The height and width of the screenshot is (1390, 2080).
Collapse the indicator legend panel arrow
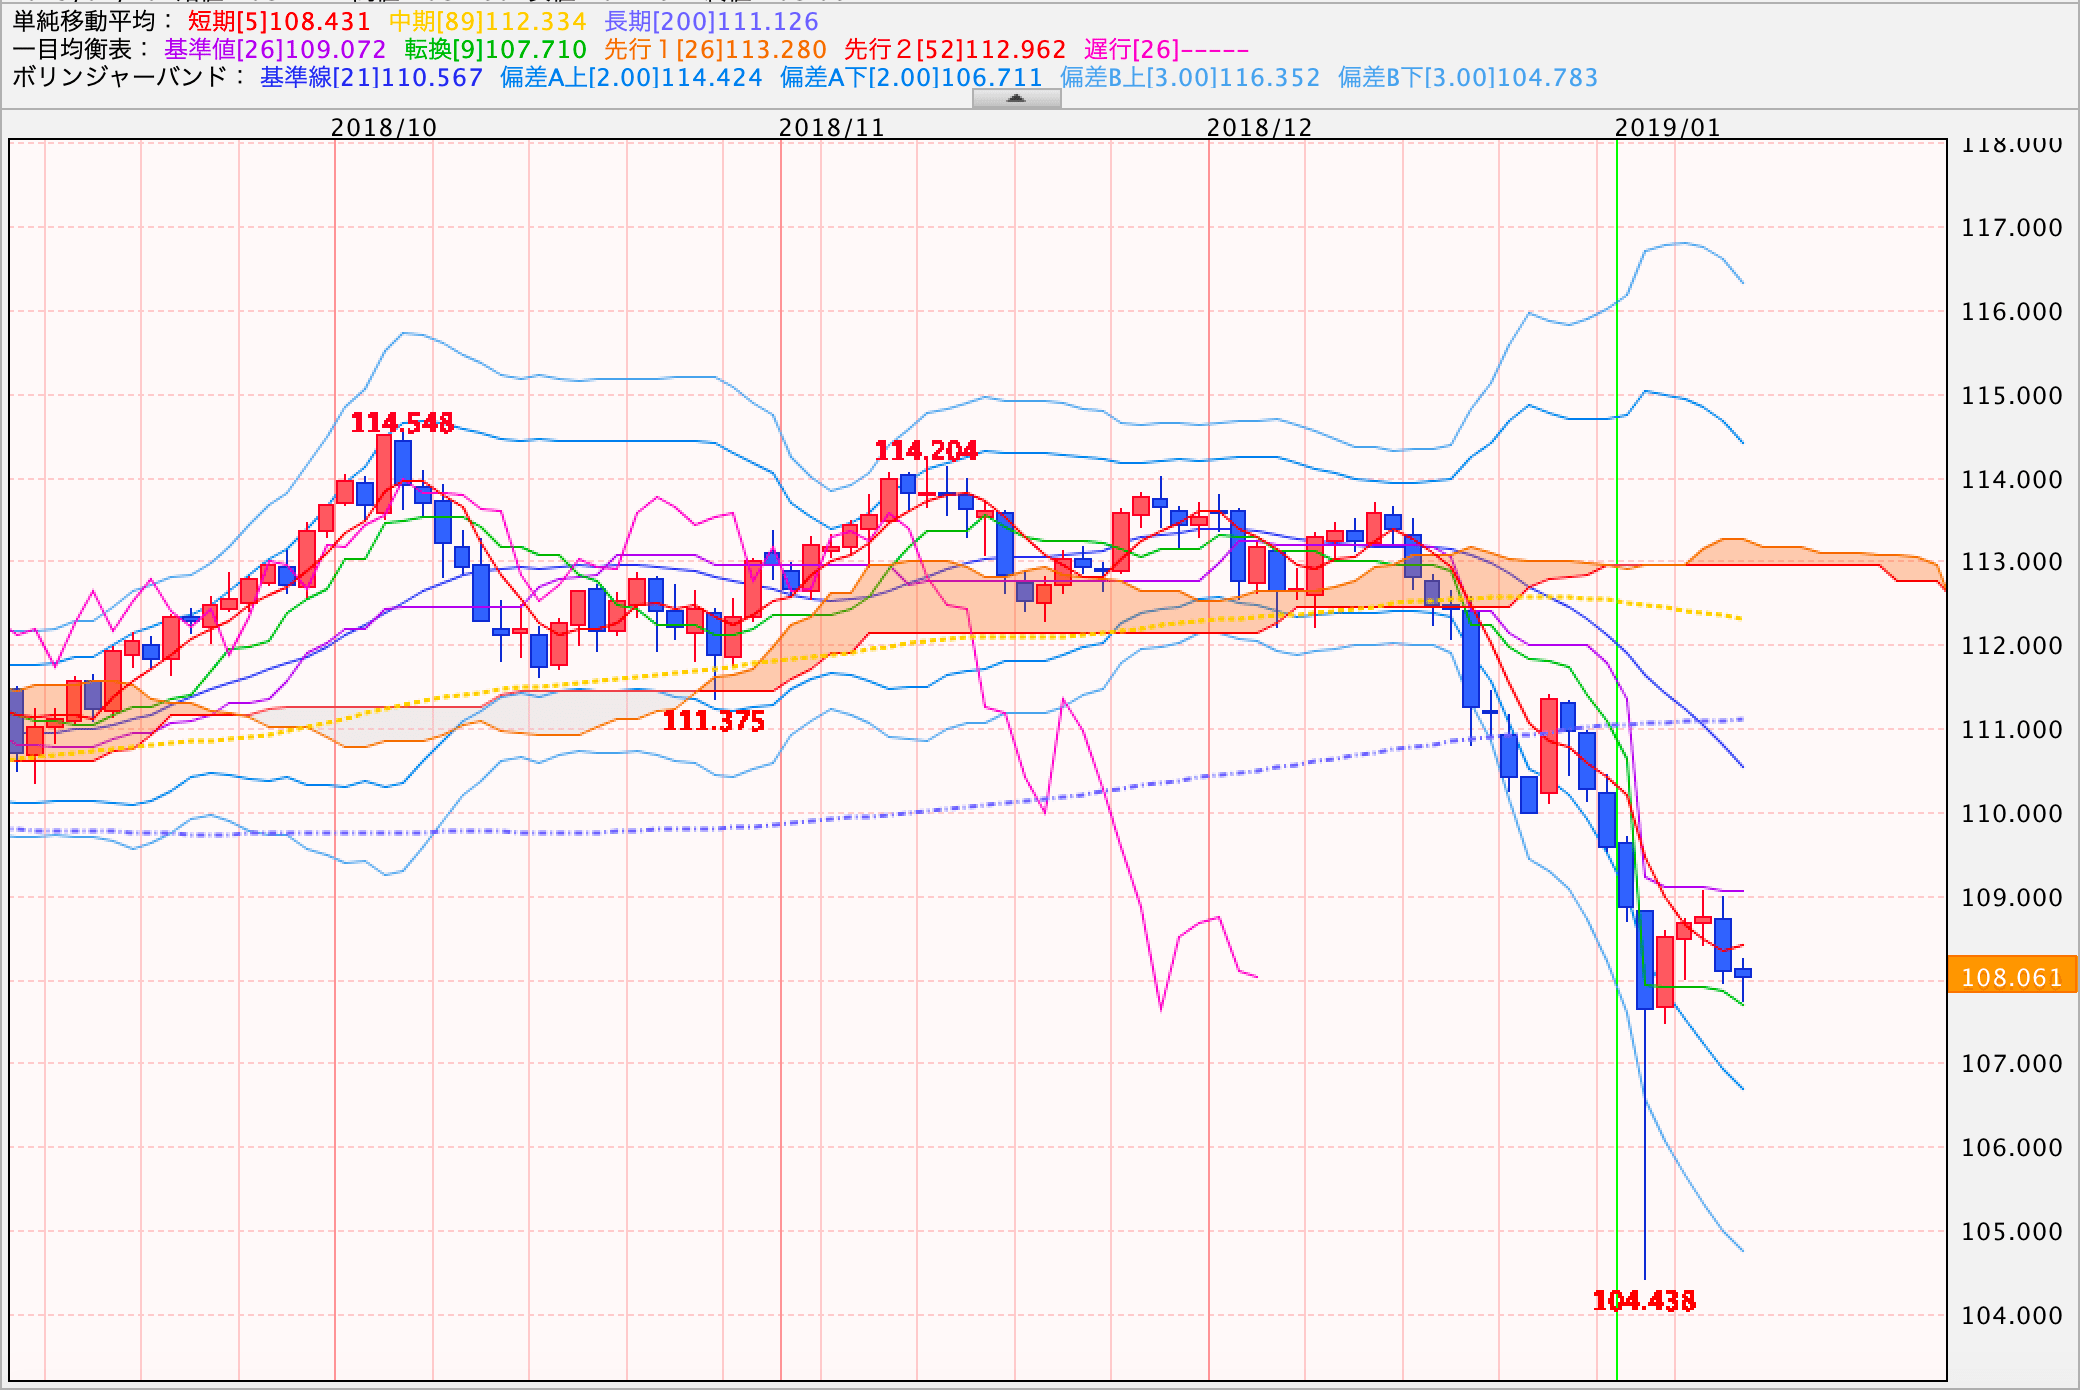coord(1016,98)
